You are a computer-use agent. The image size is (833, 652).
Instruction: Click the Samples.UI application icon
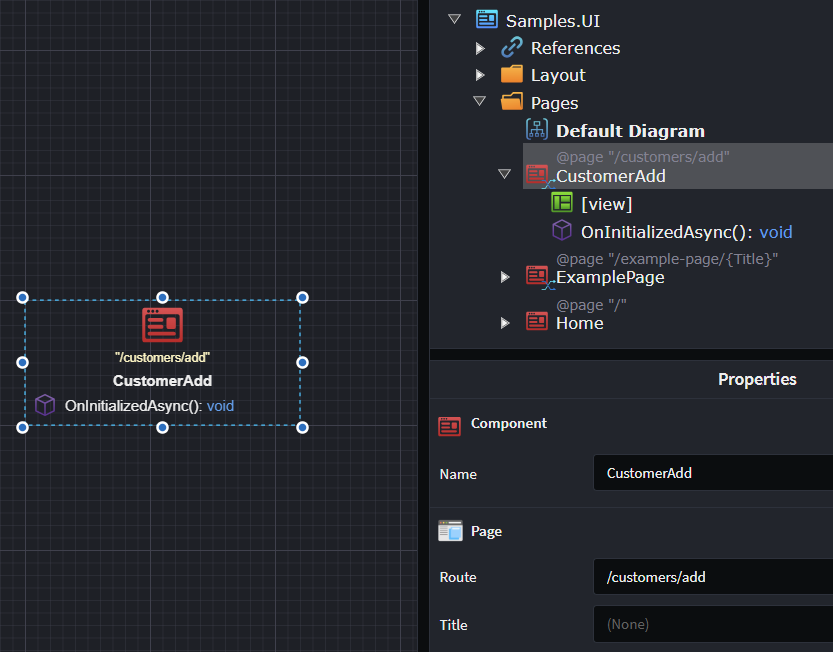487,20
